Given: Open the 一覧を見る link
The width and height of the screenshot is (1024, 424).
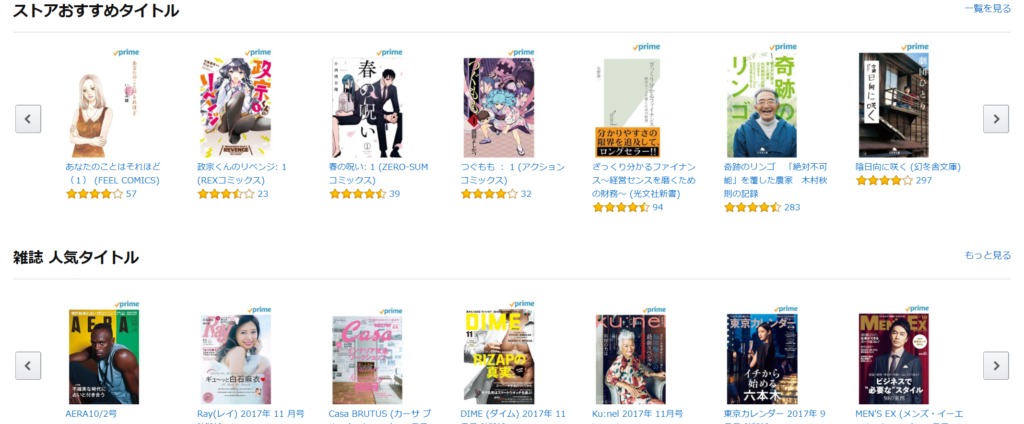Looking at the screenshot, I should (x=987, y=8).
